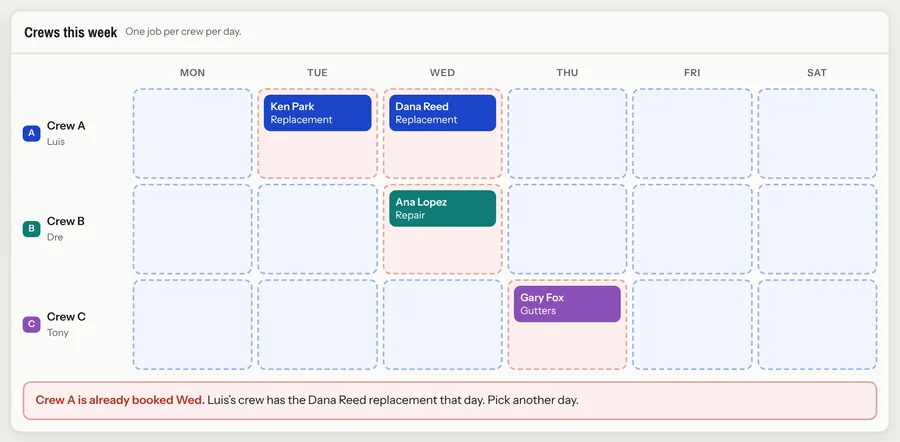Select Crew C's empty Wednesday slot

pos(443,324)
